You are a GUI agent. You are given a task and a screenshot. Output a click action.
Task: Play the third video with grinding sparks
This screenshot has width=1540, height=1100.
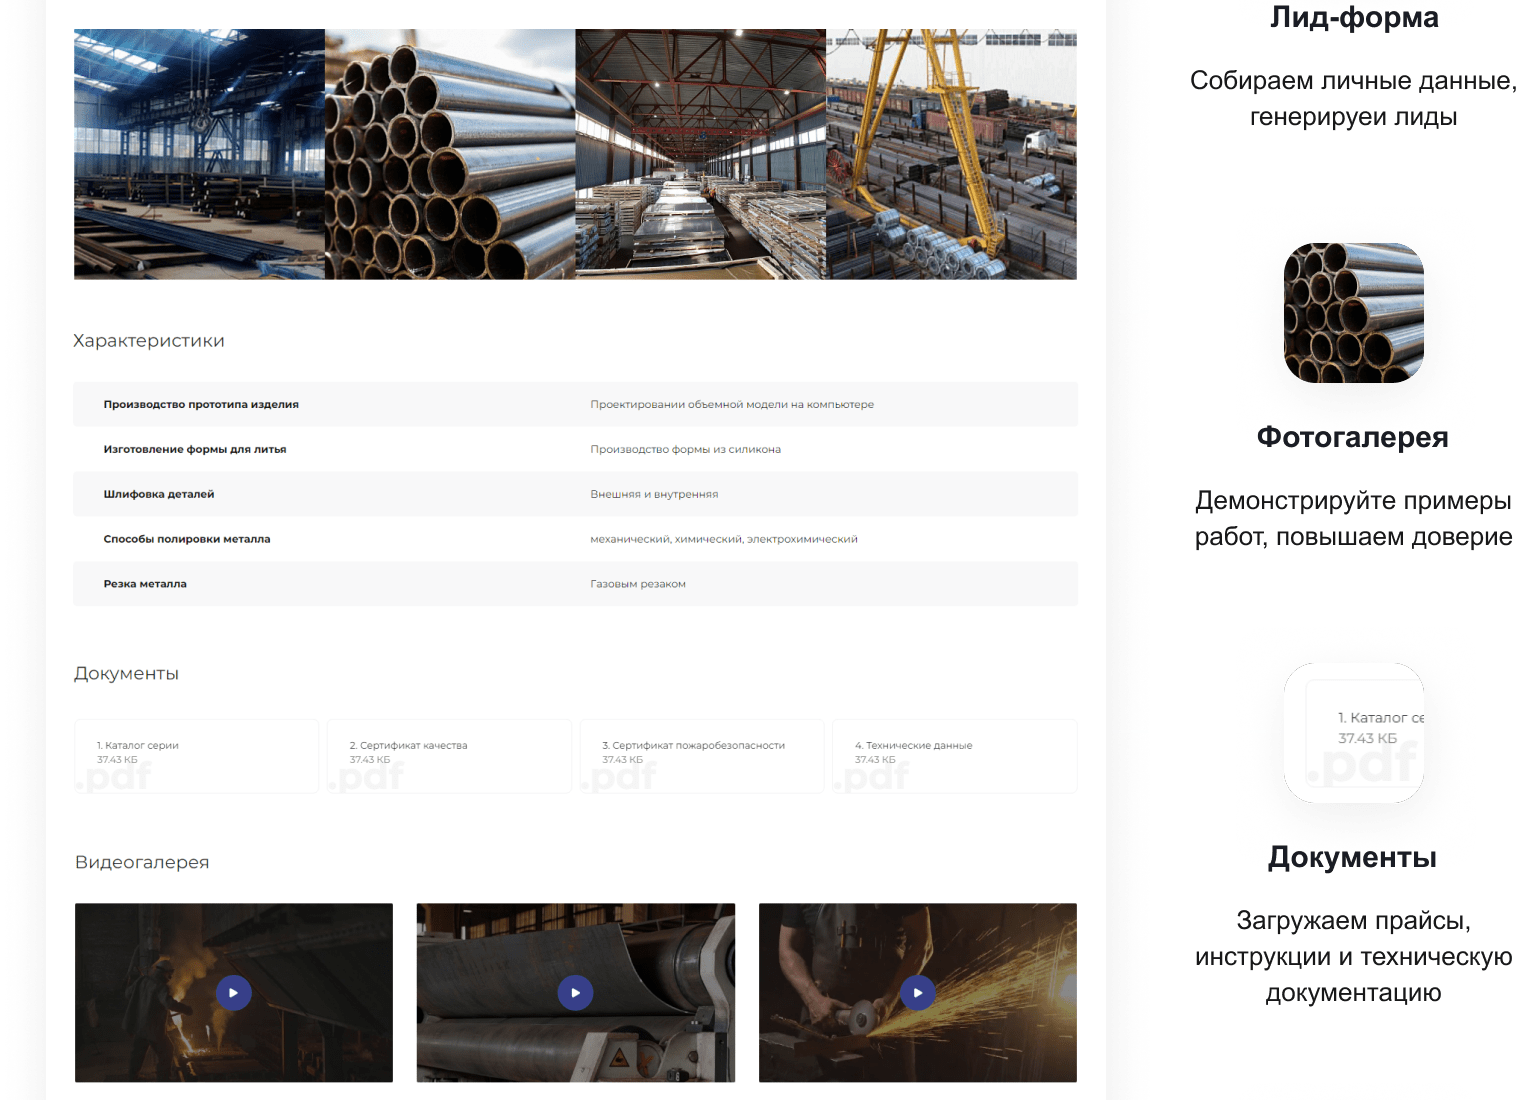[x=917, y=993]
